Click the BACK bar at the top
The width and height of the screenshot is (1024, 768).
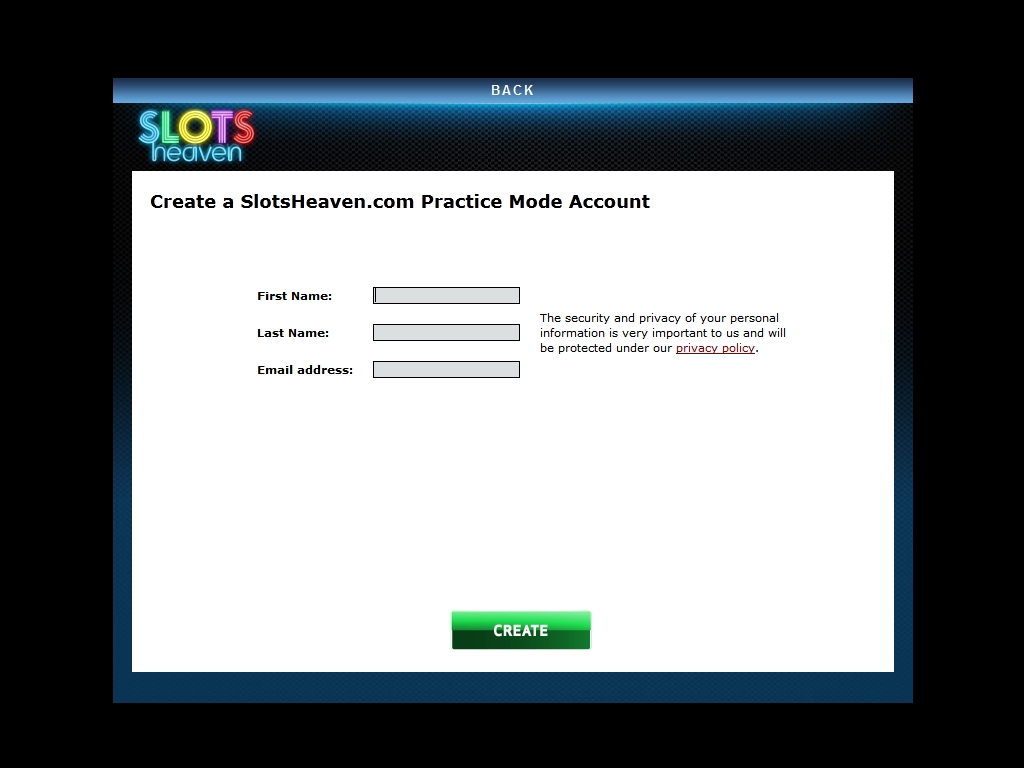click(x=513, y=90)
